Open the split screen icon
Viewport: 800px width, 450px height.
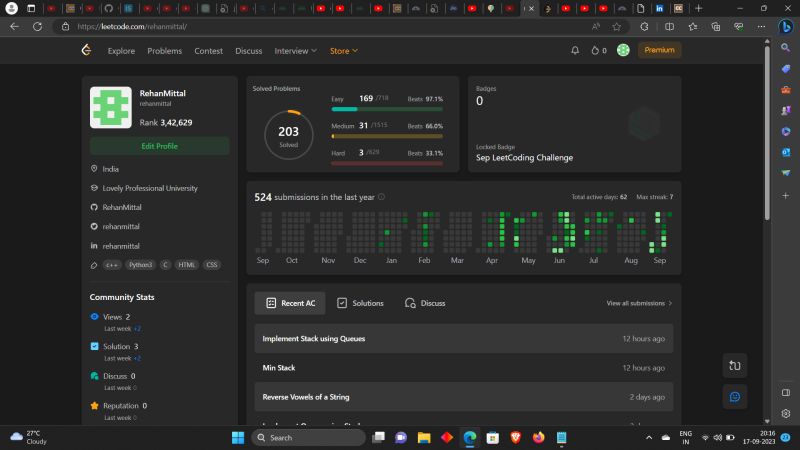click(x=669, y=27)
